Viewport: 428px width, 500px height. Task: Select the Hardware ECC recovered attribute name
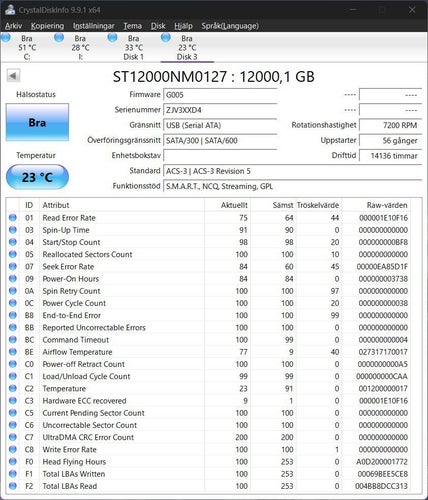click(84, 401)
